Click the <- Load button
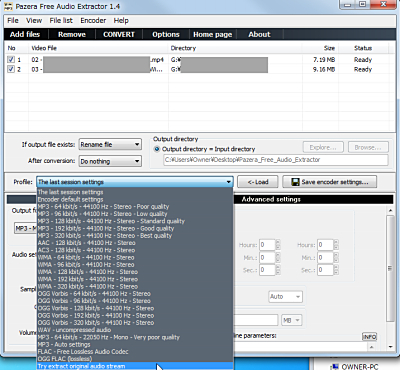Viewport: 400px width, 370px height. pyautogui.click(x=258, y=182)
